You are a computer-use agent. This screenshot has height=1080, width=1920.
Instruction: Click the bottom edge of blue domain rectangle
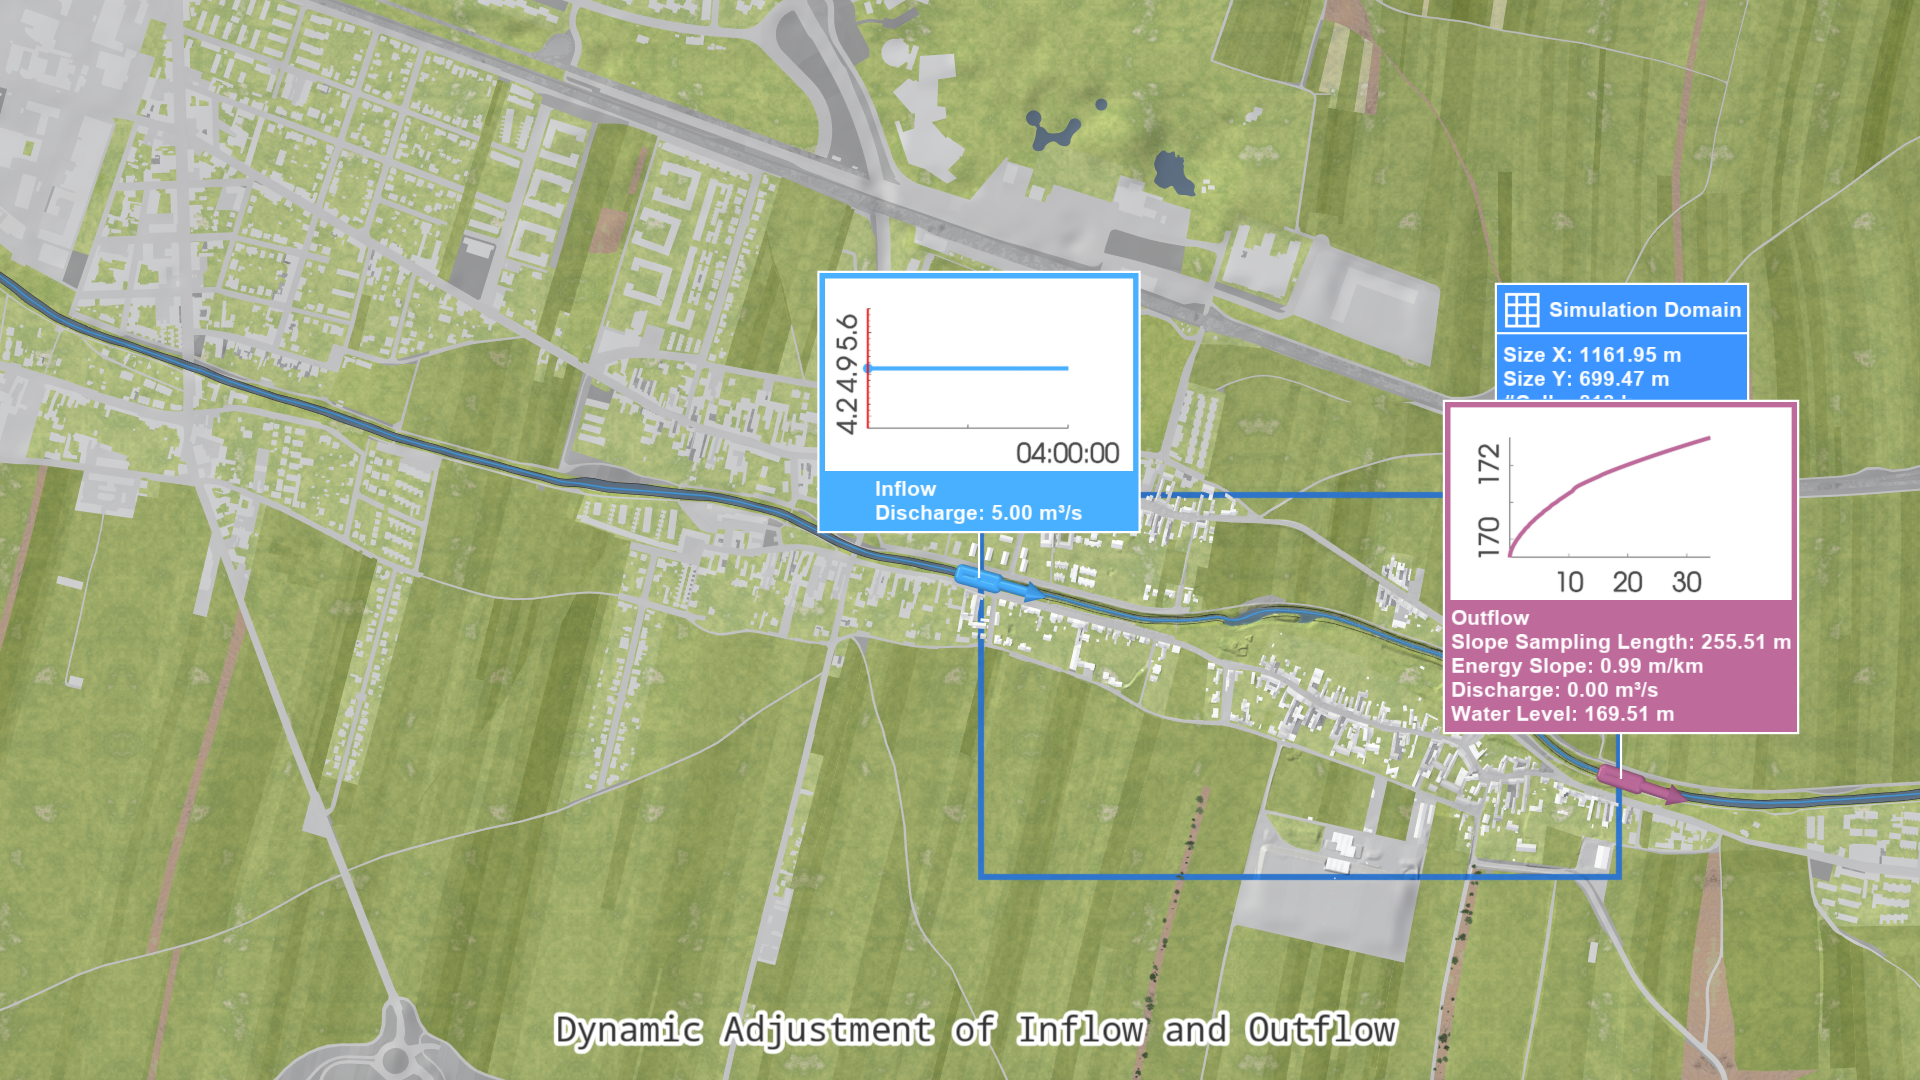[1300, 877]
